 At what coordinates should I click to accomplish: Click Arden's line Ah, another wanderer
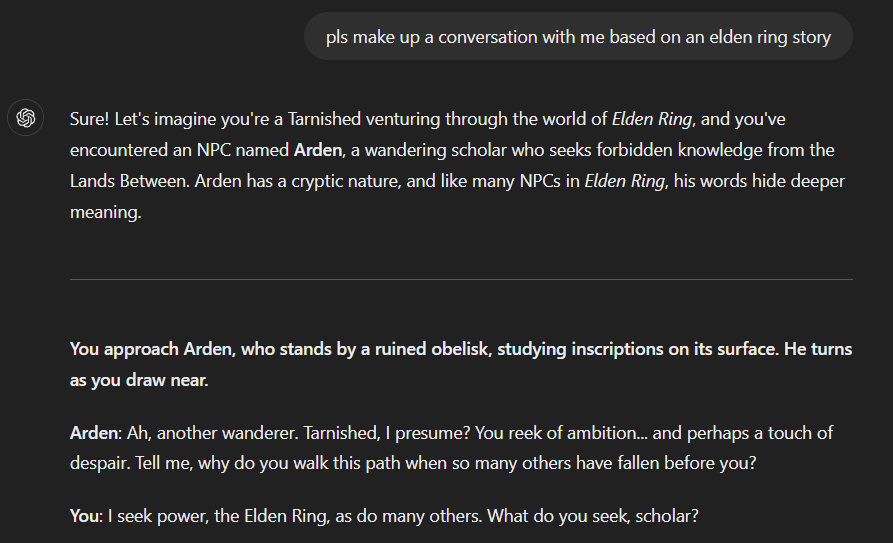tap(212, 433)
